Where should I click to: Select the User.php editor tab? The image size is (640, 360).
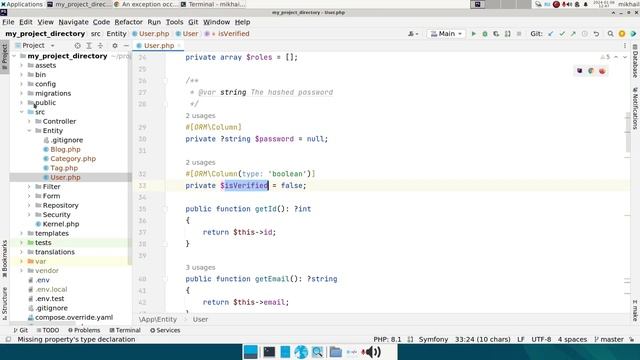(158, 46)
